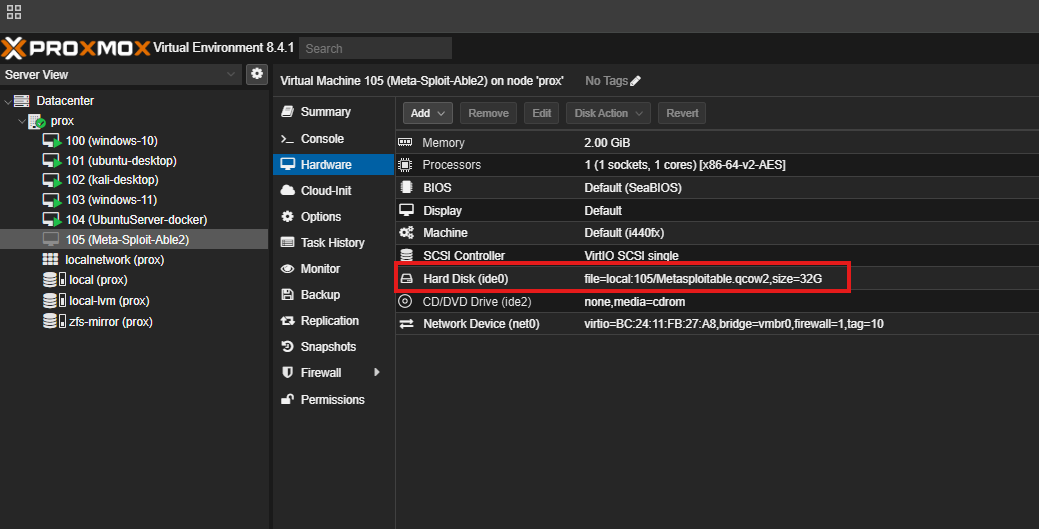Click the No Tags label
The image size is (1039, 529).
click(606, 81)
